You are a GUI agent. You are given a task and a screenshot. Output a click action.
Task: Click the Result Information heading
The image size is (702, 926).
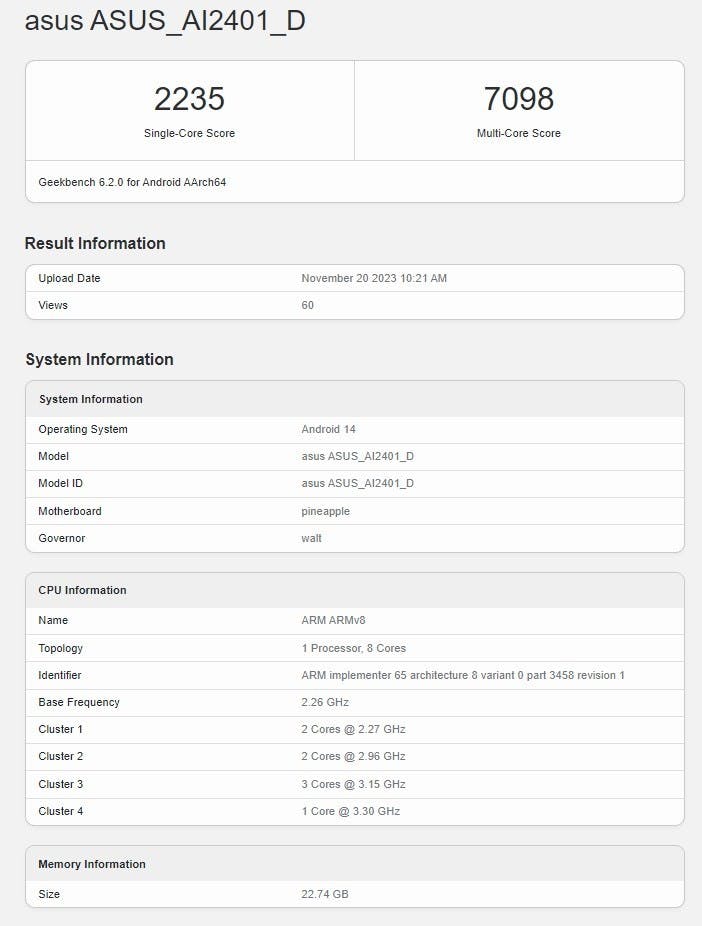point(95,243)
